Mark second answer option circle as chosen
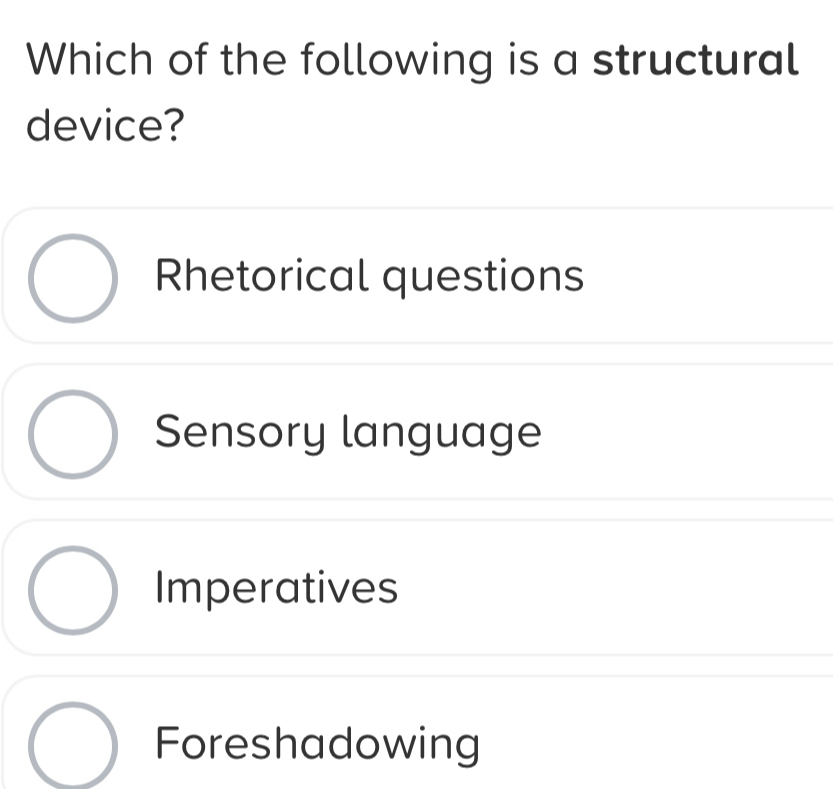This screenshot has width=833, height=789. (x=72, y=435)
